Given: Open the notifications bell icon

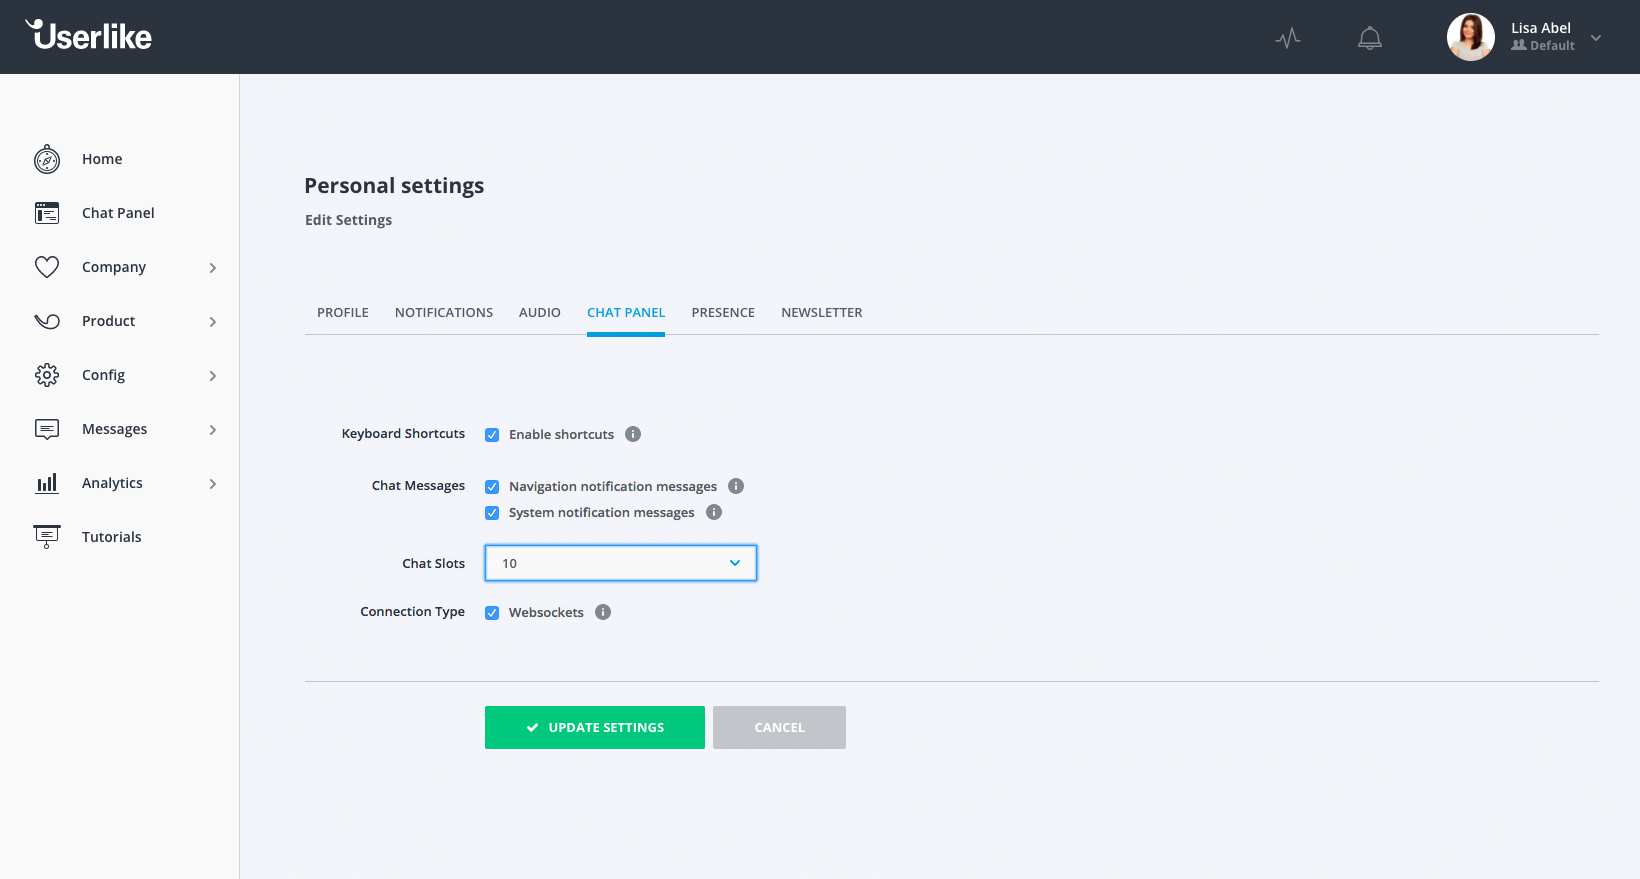Looking at the screenshot, I should tap(1369, 38).
